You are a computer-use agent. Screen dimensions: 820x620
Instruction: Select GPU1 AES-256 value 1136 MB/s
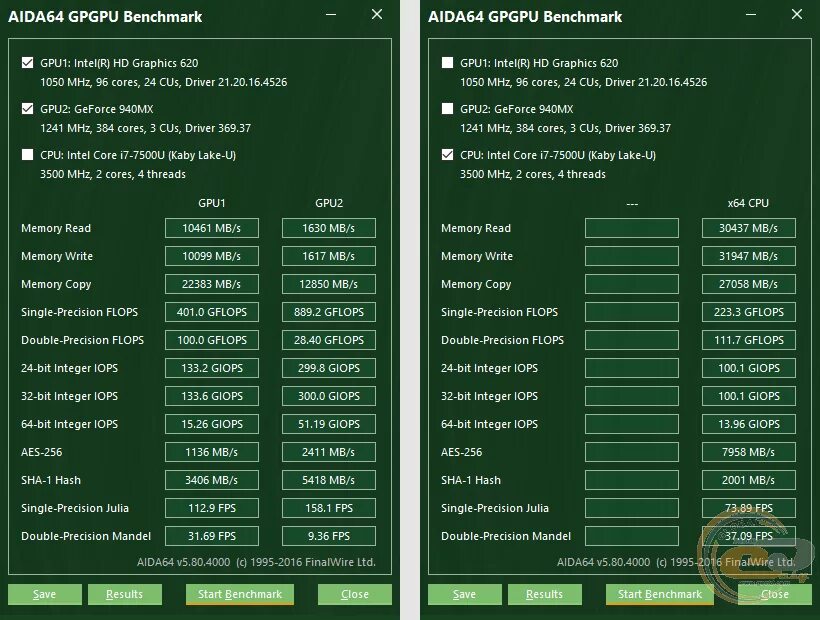click(212, 452)
